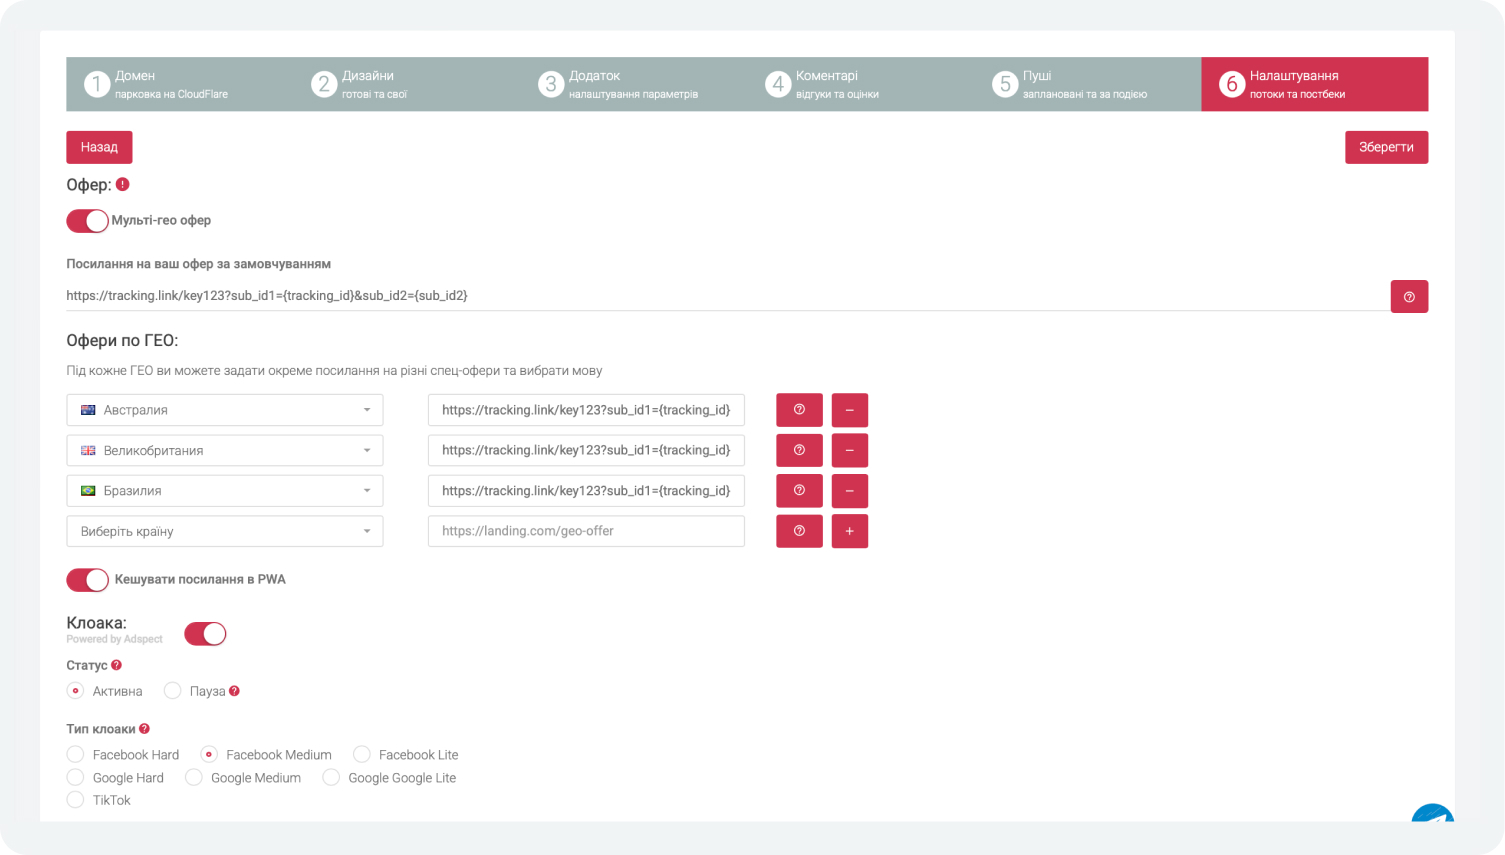Screen dimensions: 1505x855
Task: Choose Facebook Hard cloaking type
Action: click(76, 755)
